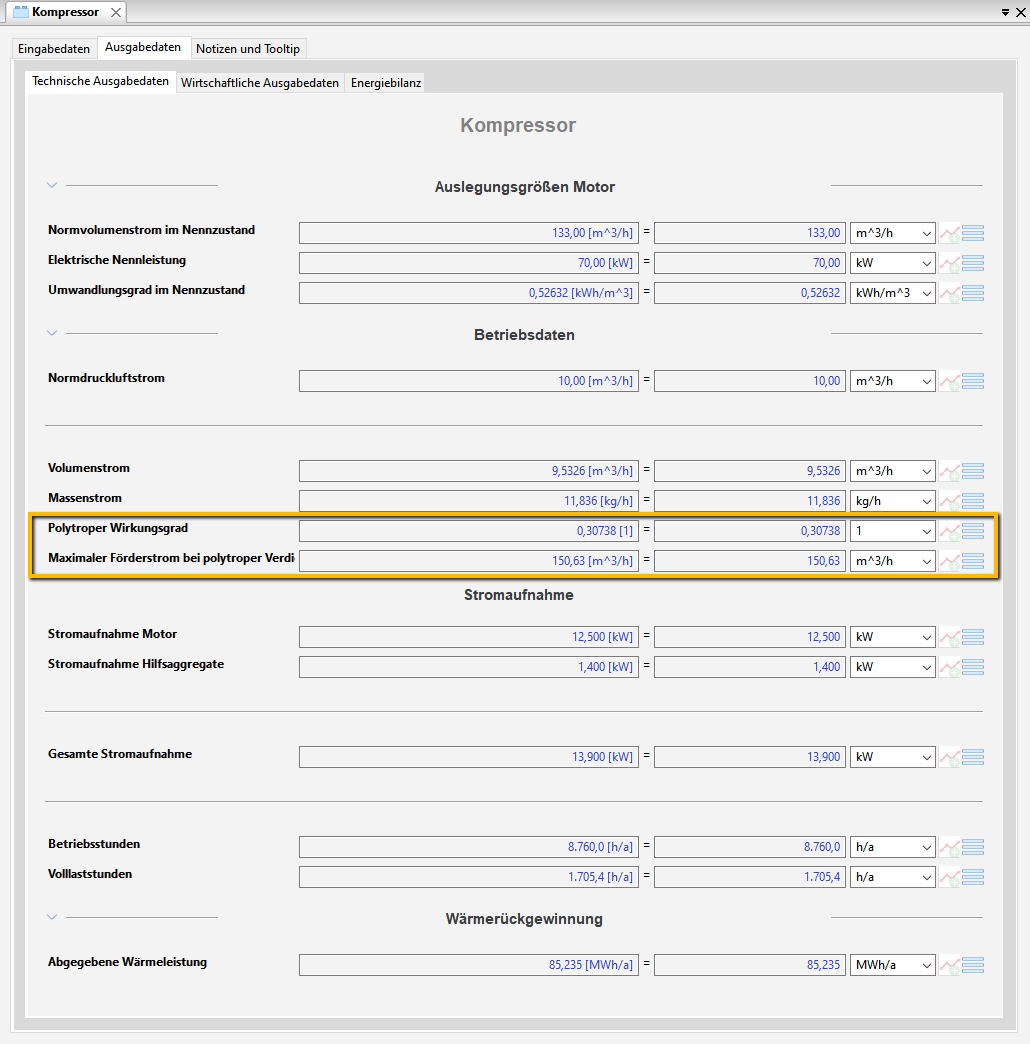Image resolution: width=1030 pixels, height=1044 pixels.
Task: Click the Volumenstrom converted value field
Action: [749, 471]
